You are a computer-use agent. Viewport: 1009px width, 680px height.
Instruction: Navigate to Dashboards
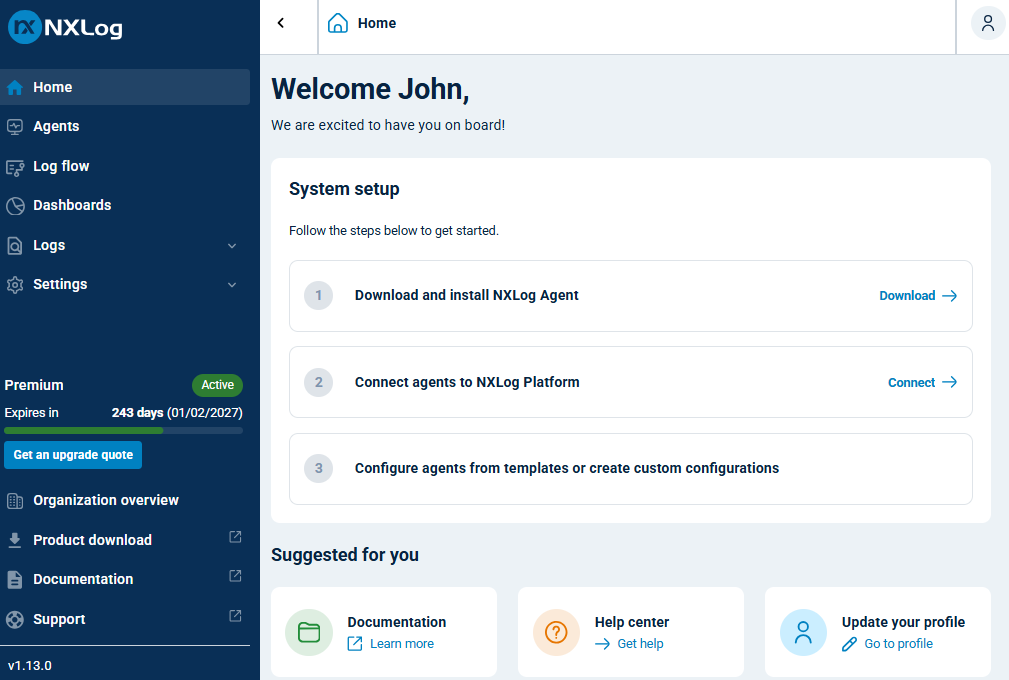pos(125,206)
